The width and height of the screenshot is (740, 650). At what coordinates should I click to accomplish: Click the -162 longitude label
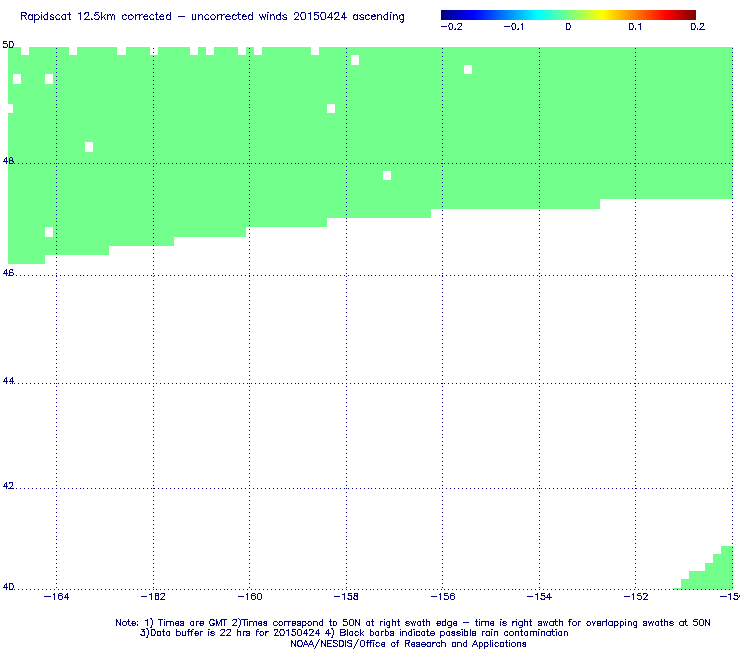coord(153,597)
